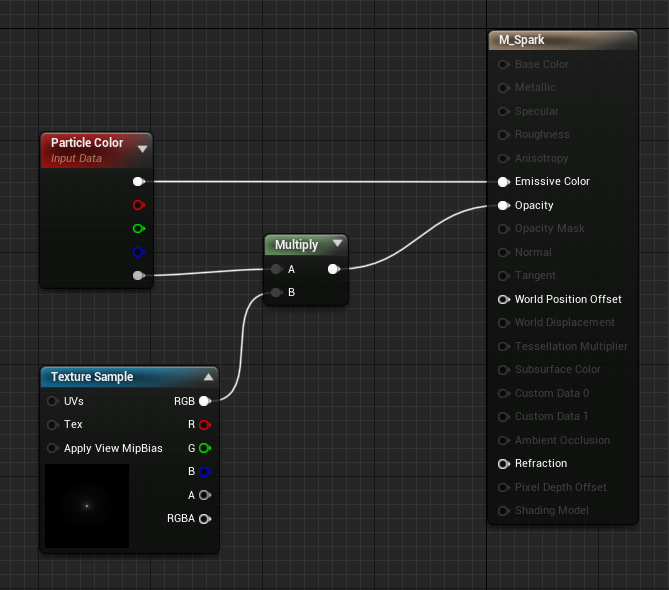Click Particle Color red channel output pin
Screen dimensions: 669x590
click(139, 205)
